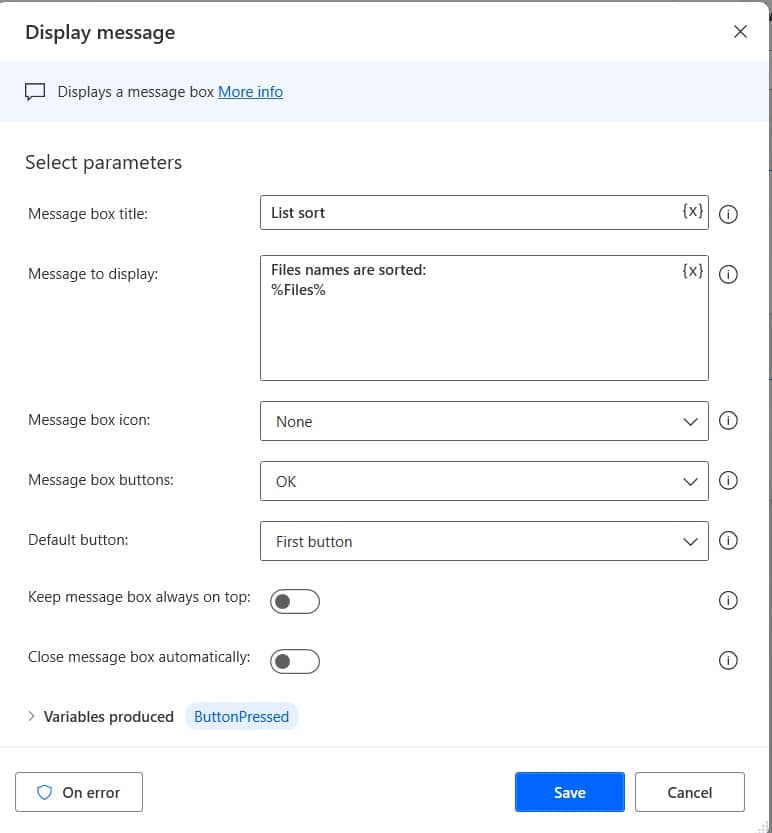Screen dimensions: 772x833
Task: Click the Cancel button
Action: tap(690, 792)
